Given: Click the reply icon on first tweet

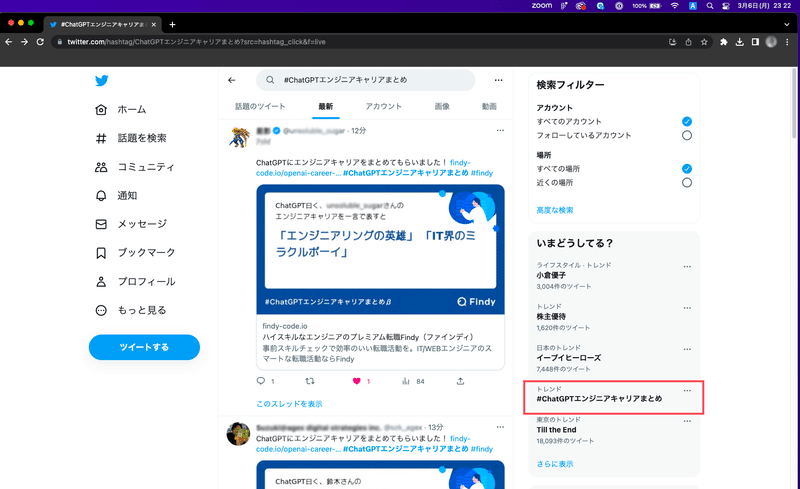Looking at the screenshot, I should (261, 381).
